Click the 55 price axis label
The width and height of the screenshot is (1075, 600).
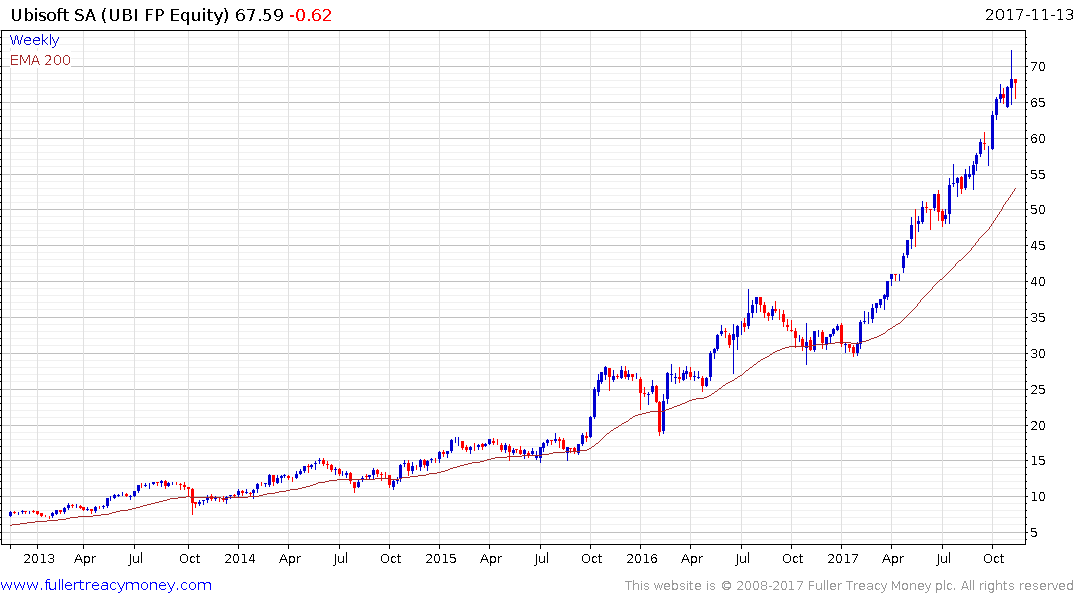pos(1037,174)
